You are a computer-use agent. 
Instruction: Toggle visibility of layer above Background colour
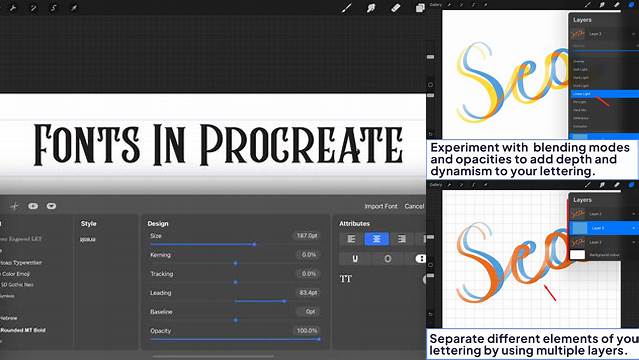click(x=634, y=242)
